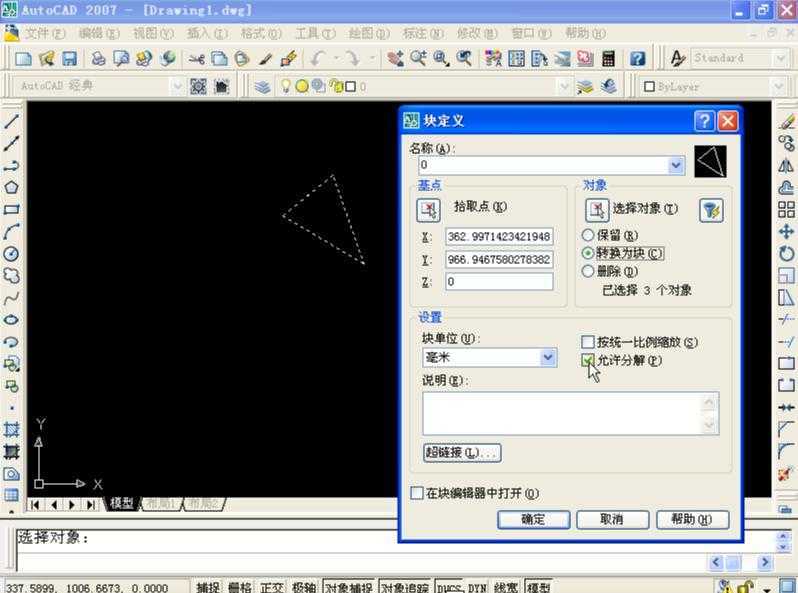Click the Plot print icon
This screenshot has width=798, height=593.
click(98, 59)
